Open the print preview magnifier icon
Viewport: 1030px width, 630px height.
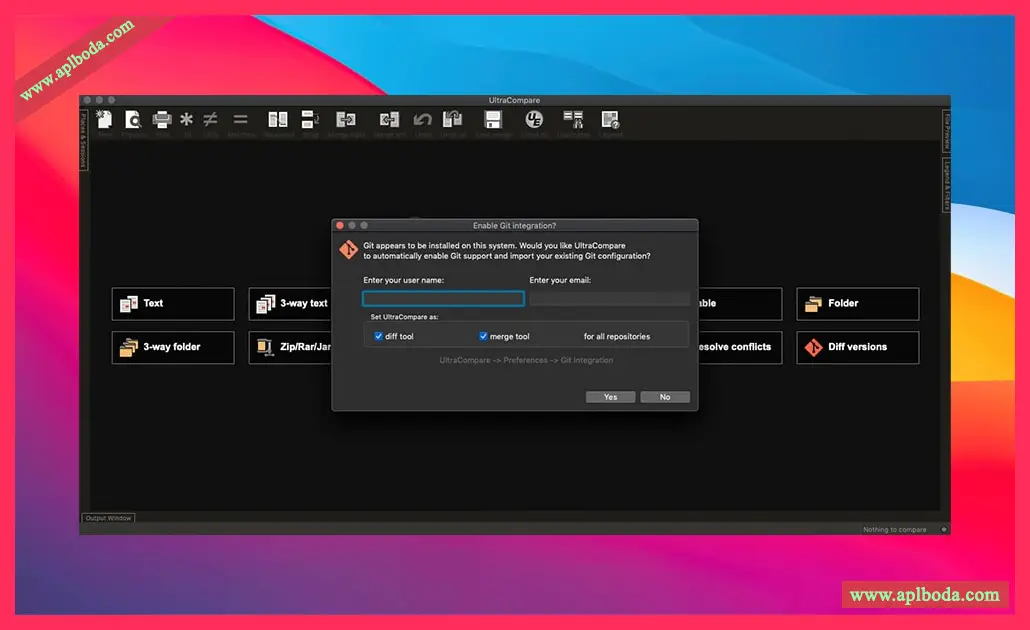point(133,120)
